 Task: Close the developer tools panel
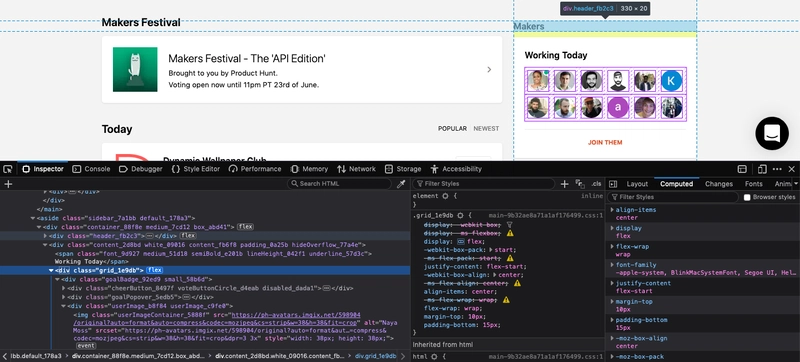point(791,169)
